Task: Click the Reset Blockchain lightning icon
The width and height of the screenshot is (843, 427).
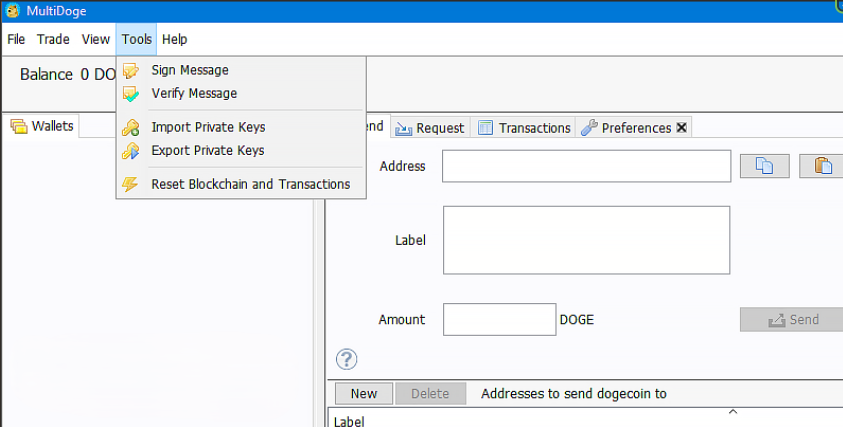Action: 130,184
